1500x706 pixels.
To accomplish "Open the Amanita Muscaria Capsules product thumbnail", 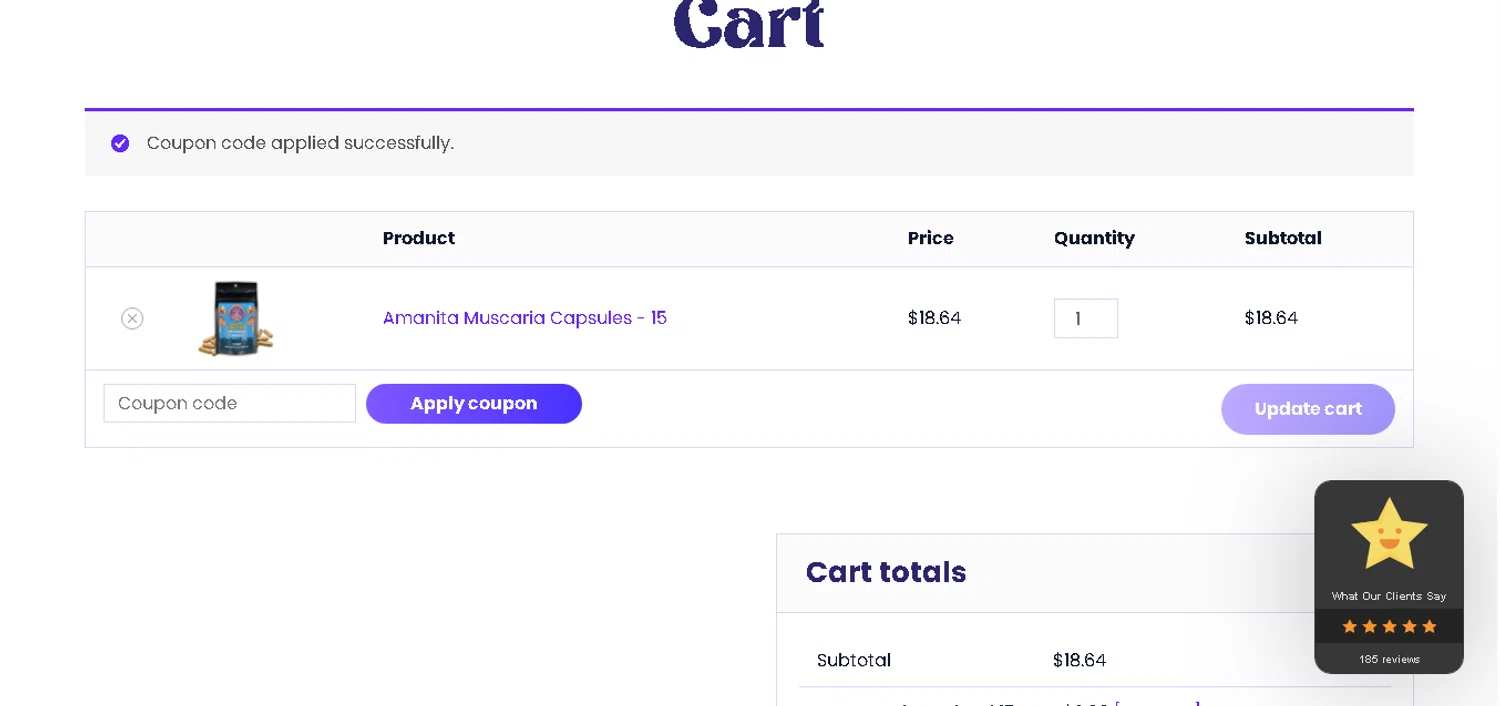I will click(236, 318).
